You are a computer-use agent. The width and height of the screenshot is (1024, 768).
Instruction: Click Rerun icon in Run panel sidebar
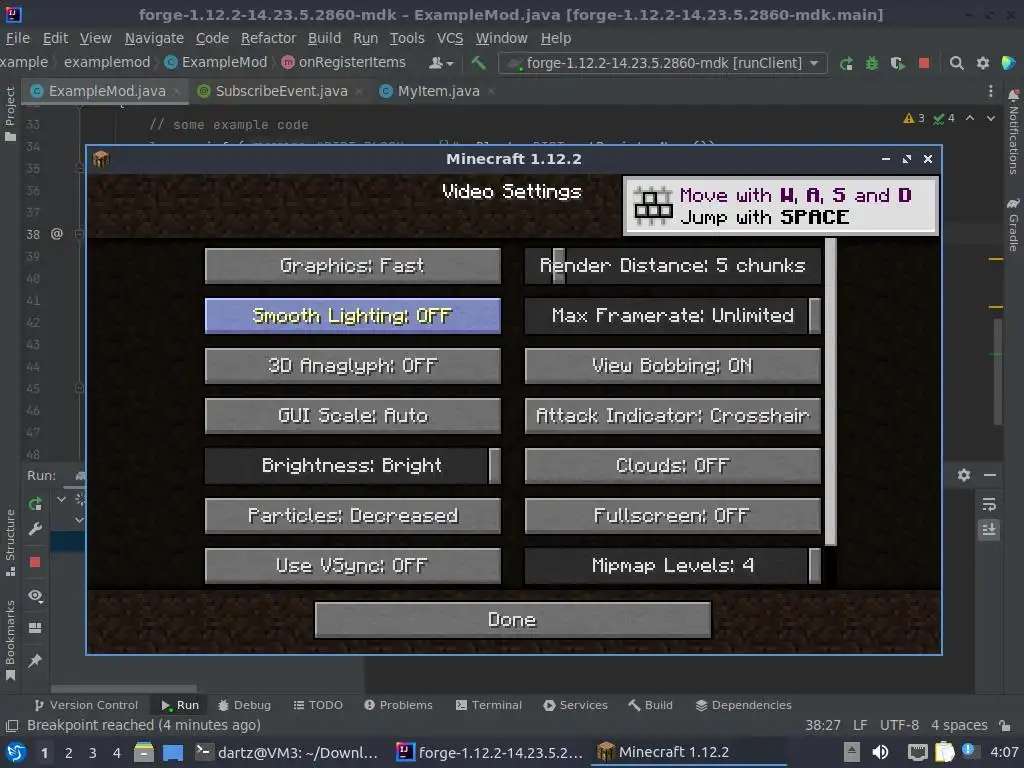click(35, 504)
